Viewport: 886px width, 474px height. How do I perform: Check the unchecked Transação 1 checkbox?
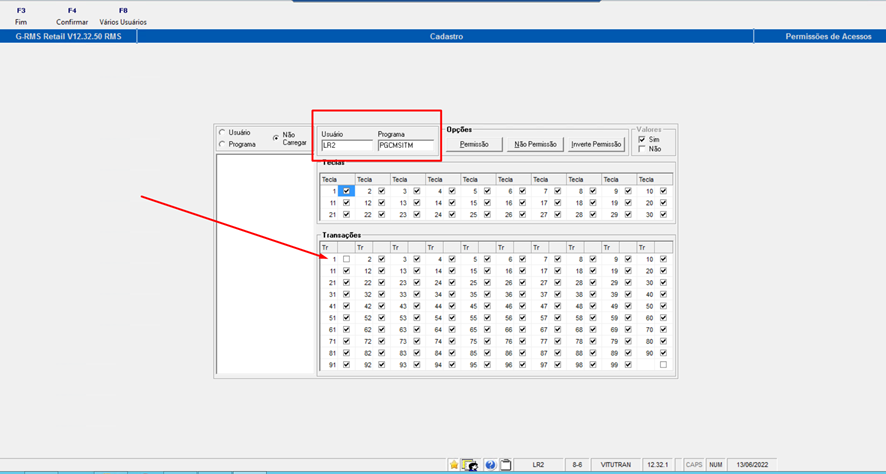pyautogui.click(x=346, y=259)
